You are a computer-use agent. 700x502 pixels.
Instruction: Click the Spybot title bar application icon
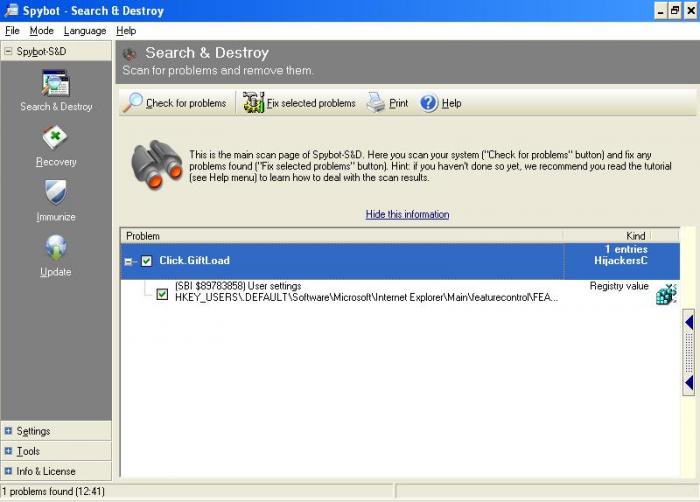tap(11, 10)
